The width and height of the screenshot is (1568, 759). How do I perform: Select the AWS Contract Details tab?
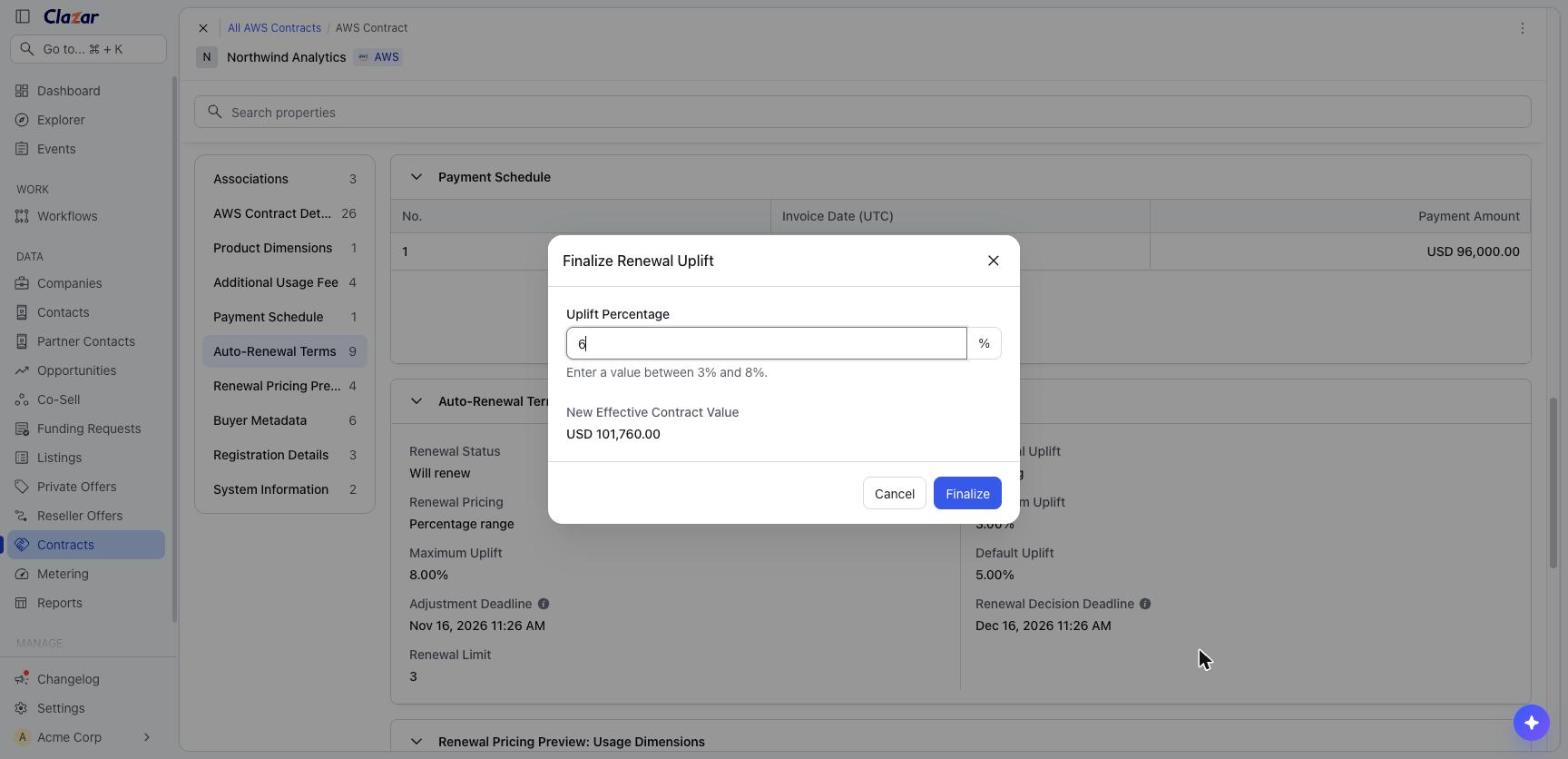pos(284,213)
